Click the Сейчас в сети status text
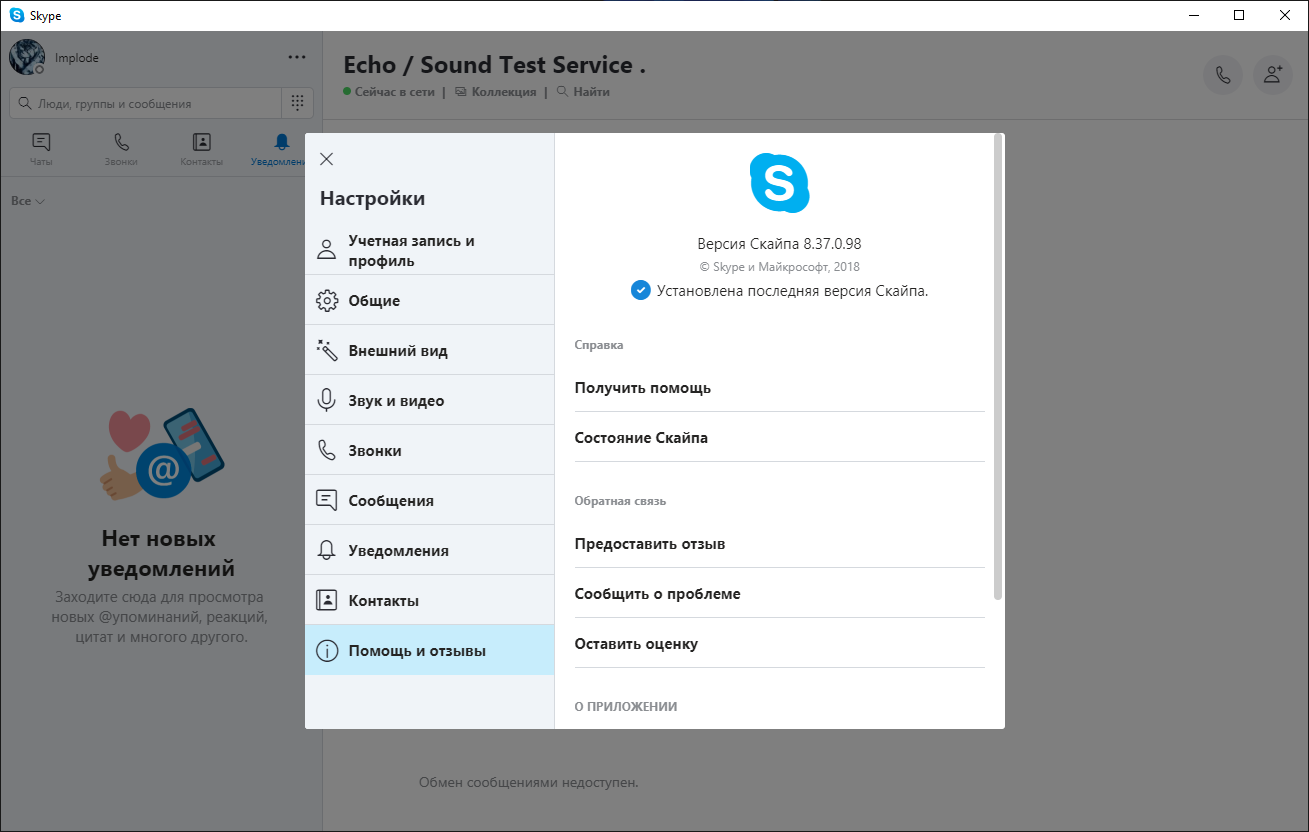1309x832 pixels. pyautogui.click(x=394, y=92)
